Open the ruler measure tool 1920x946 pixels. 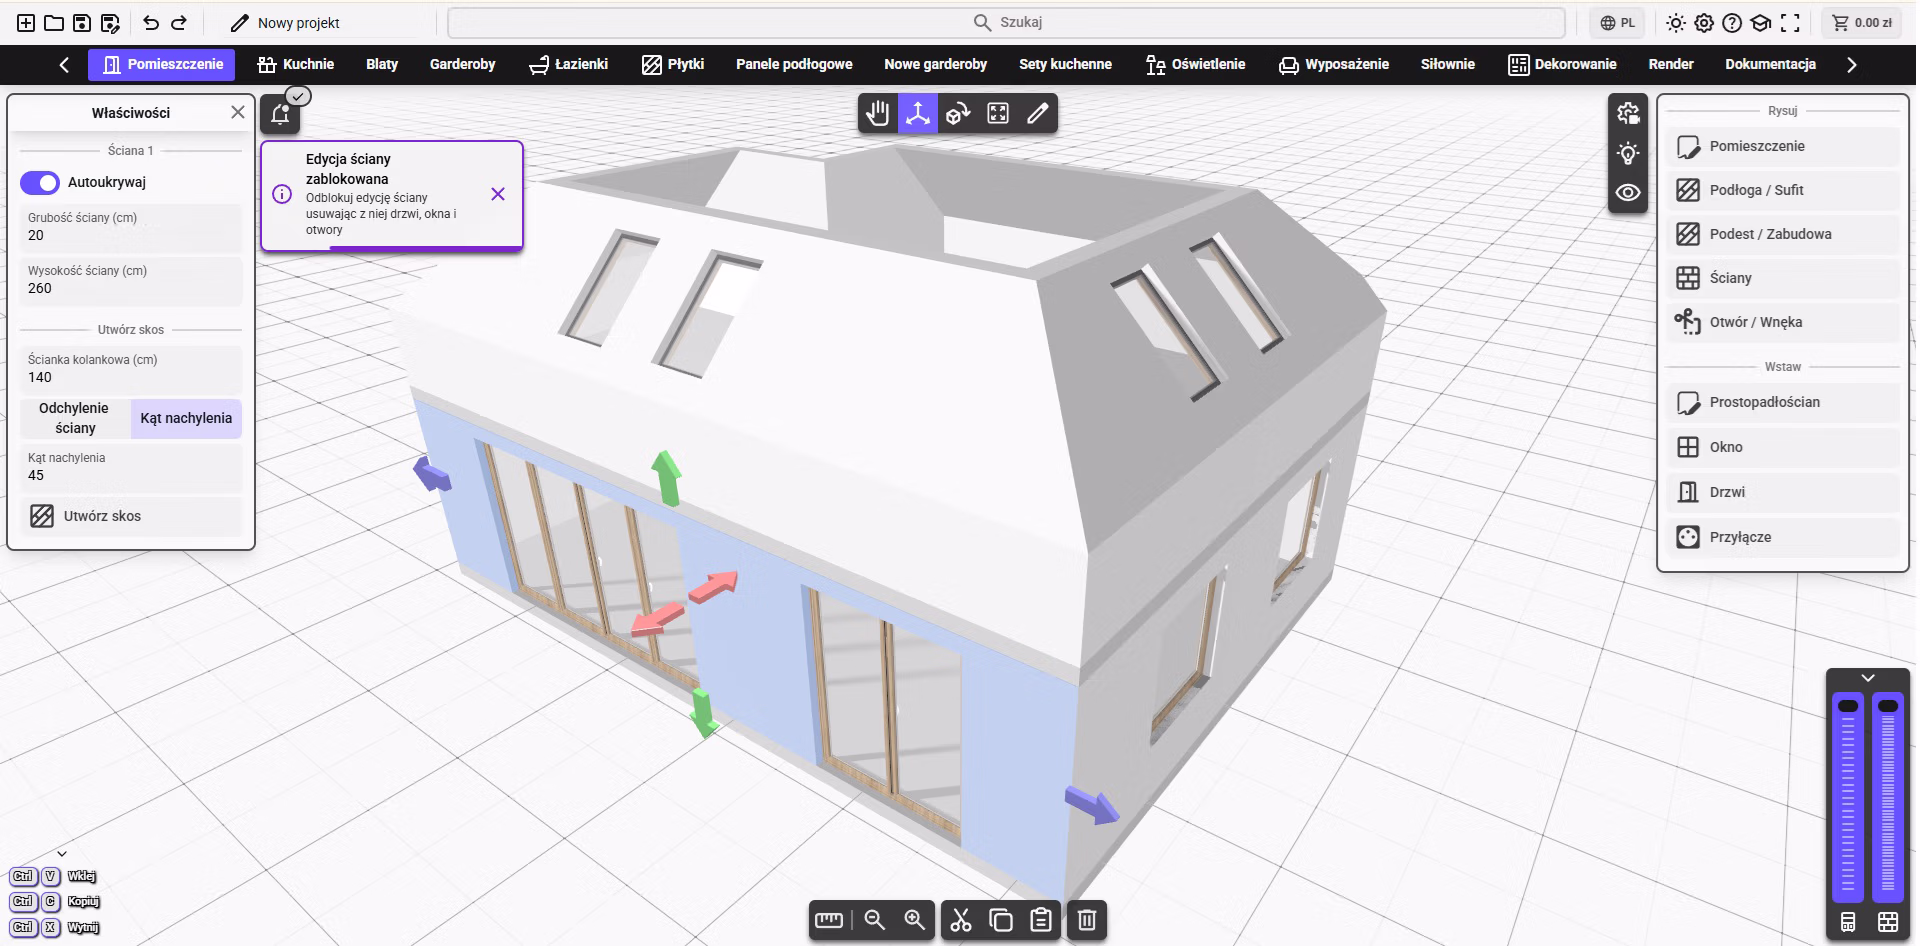pyautogui.click(x=829, y=920)
